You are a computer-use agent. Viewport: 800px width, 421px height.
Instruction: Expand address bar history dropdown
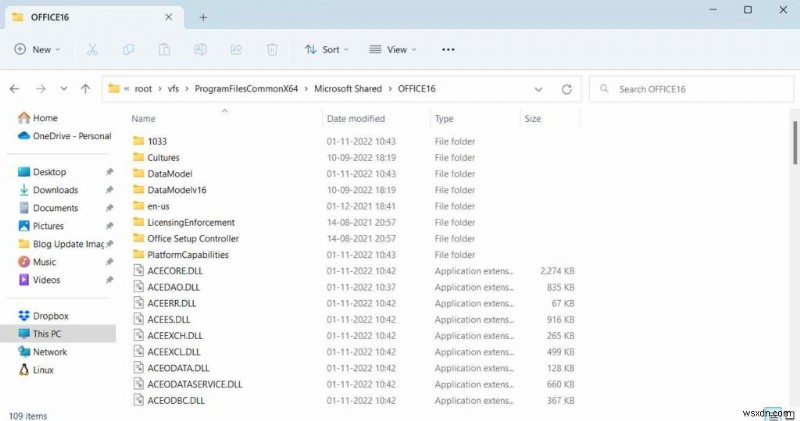click(538, 89)
